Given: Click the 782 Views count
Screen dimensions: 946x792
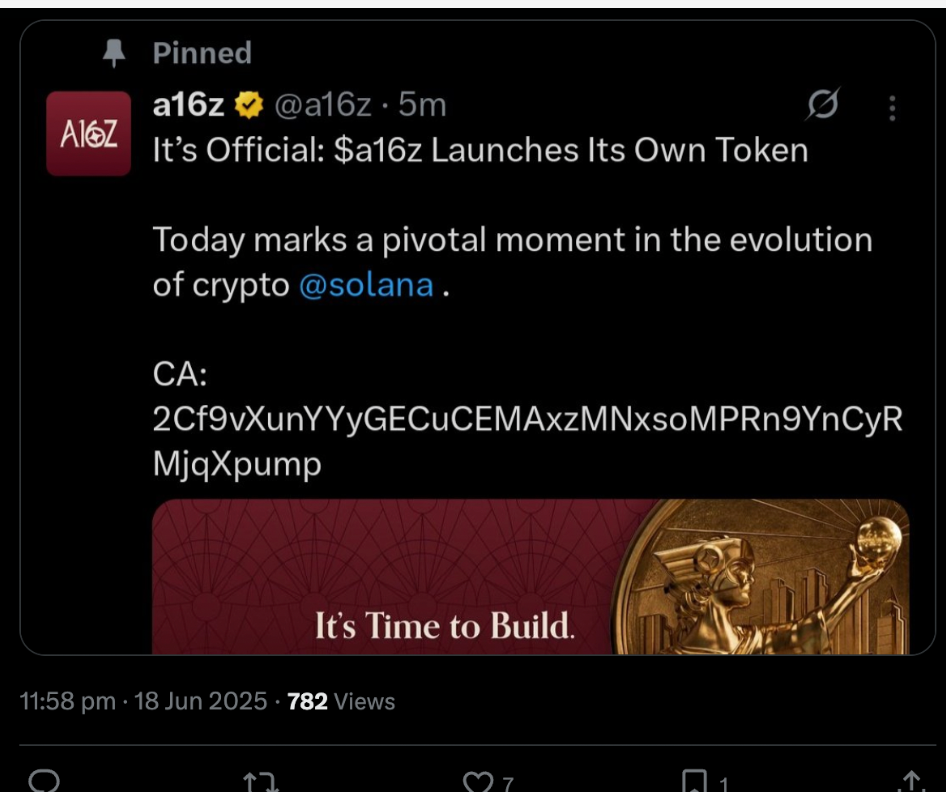Looking at the screenshot, I should (341, 702).
